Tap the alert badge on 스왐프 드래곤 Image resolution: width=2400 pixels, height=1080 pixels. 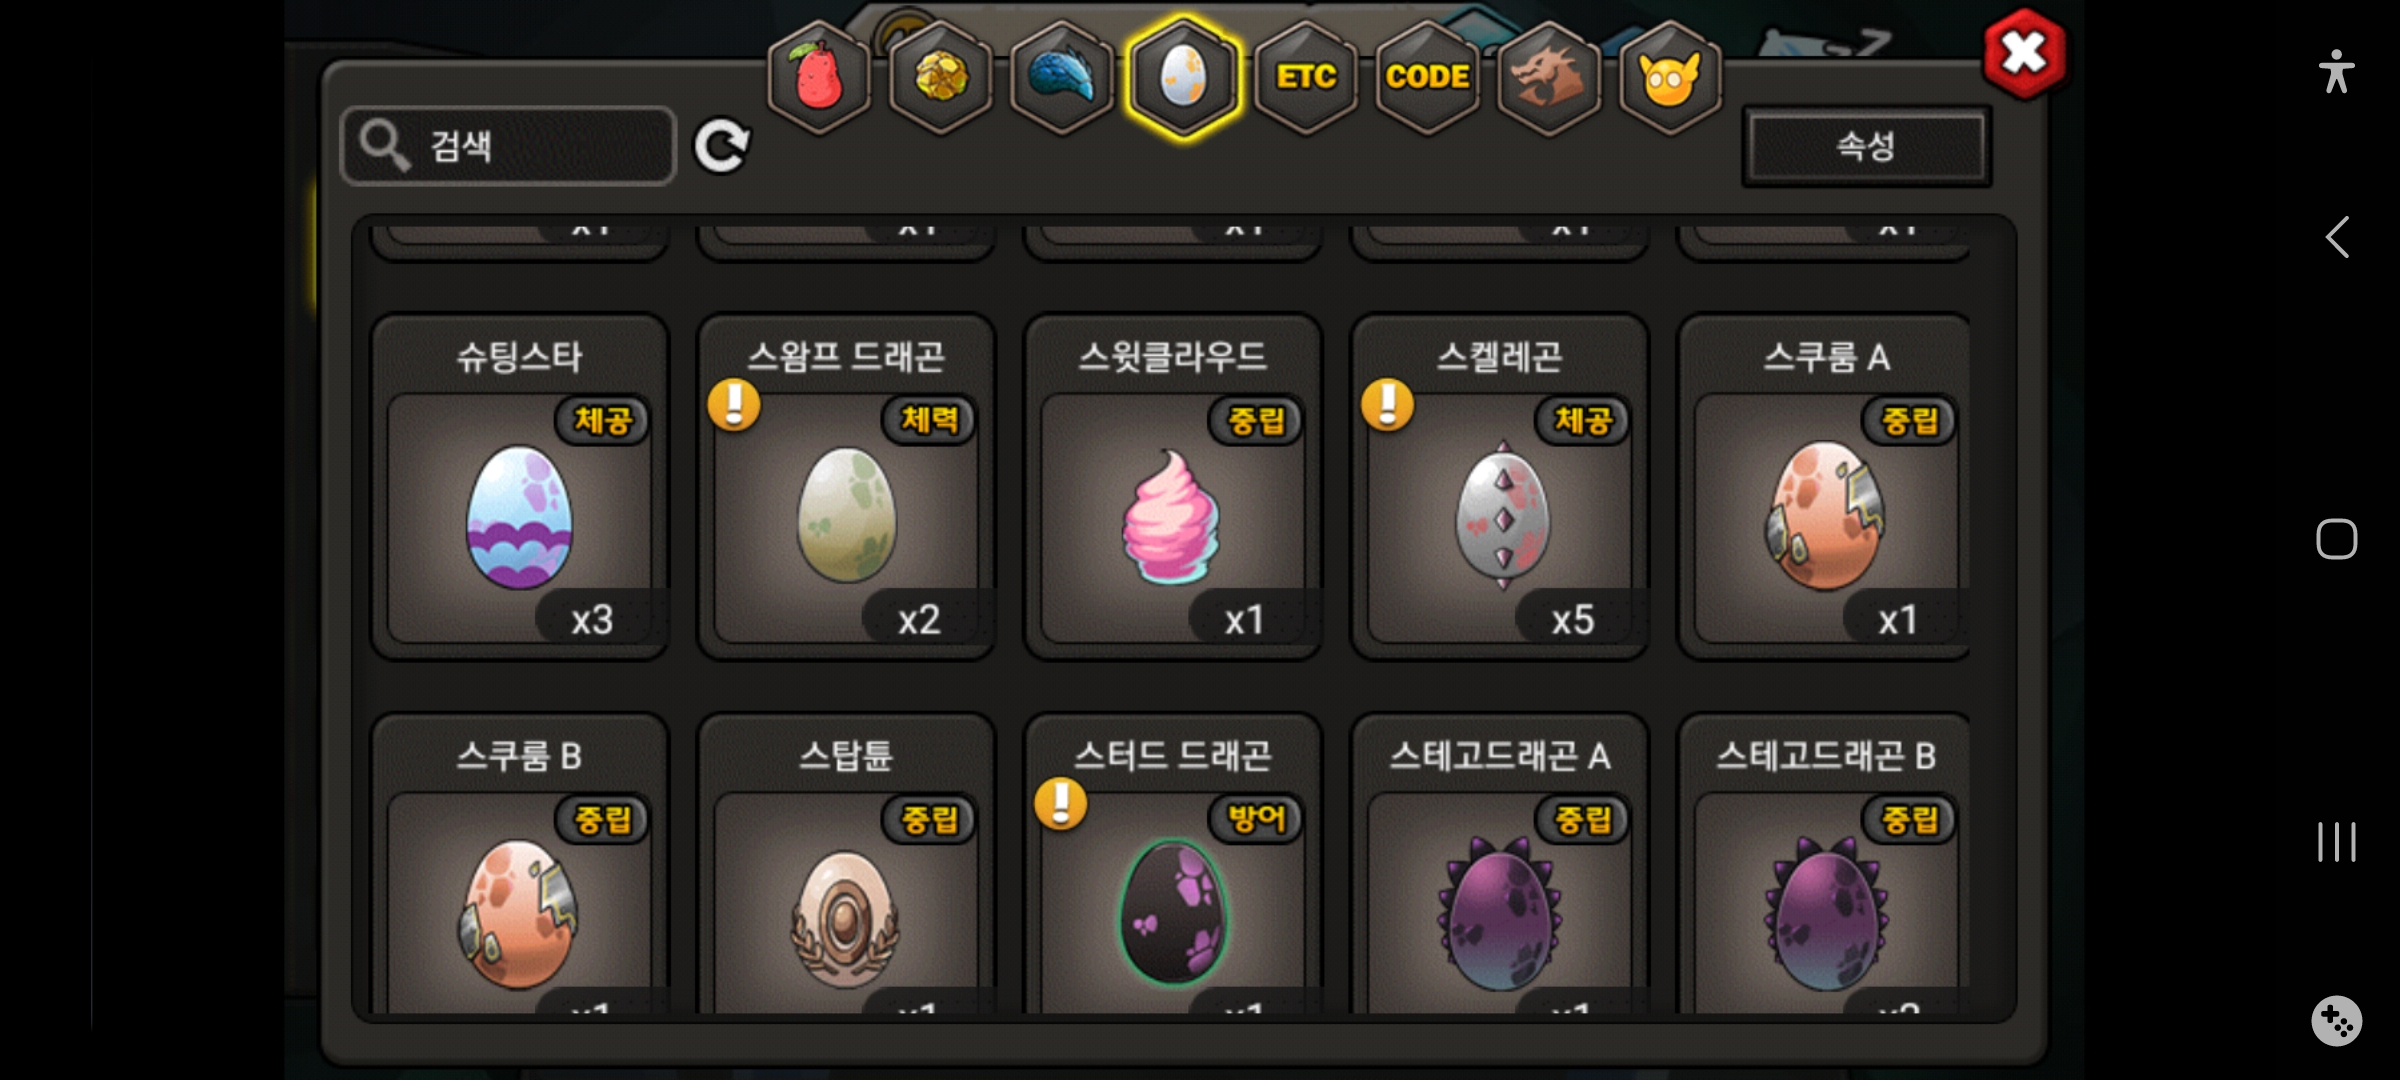click(734, 405)
